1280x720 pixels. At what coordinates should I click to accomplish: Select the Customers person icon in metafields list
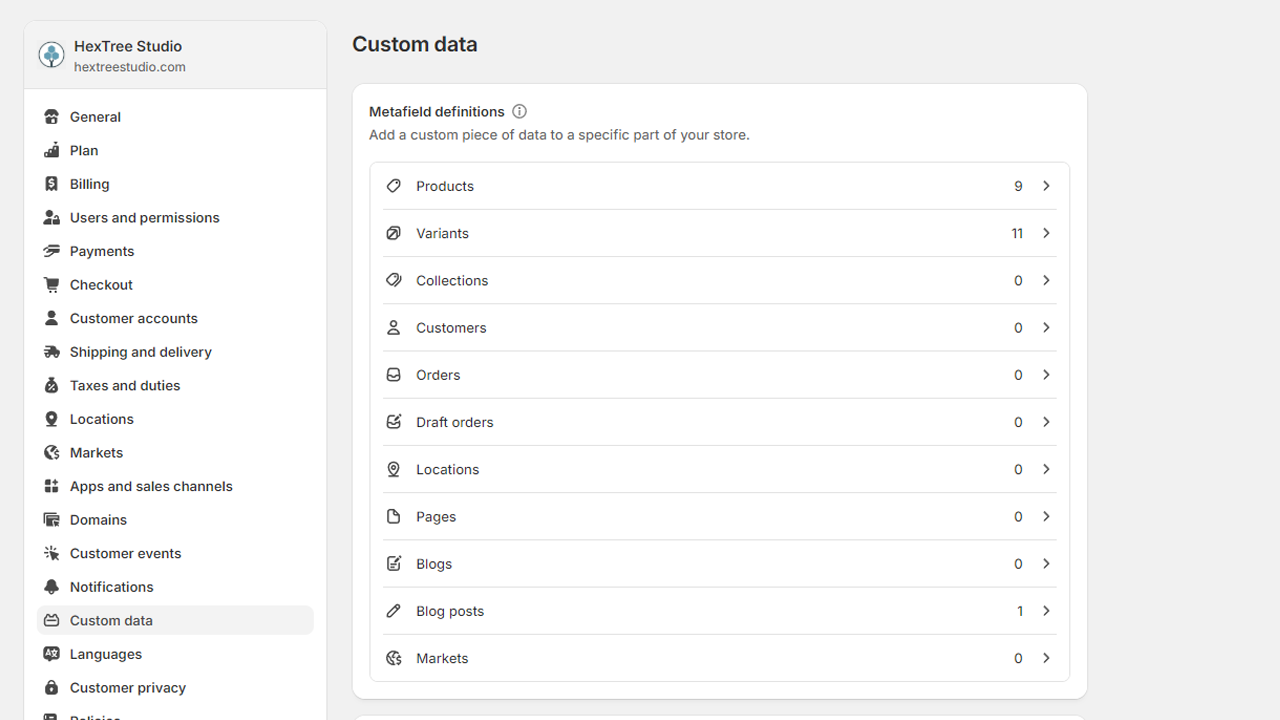pos(394,327)
